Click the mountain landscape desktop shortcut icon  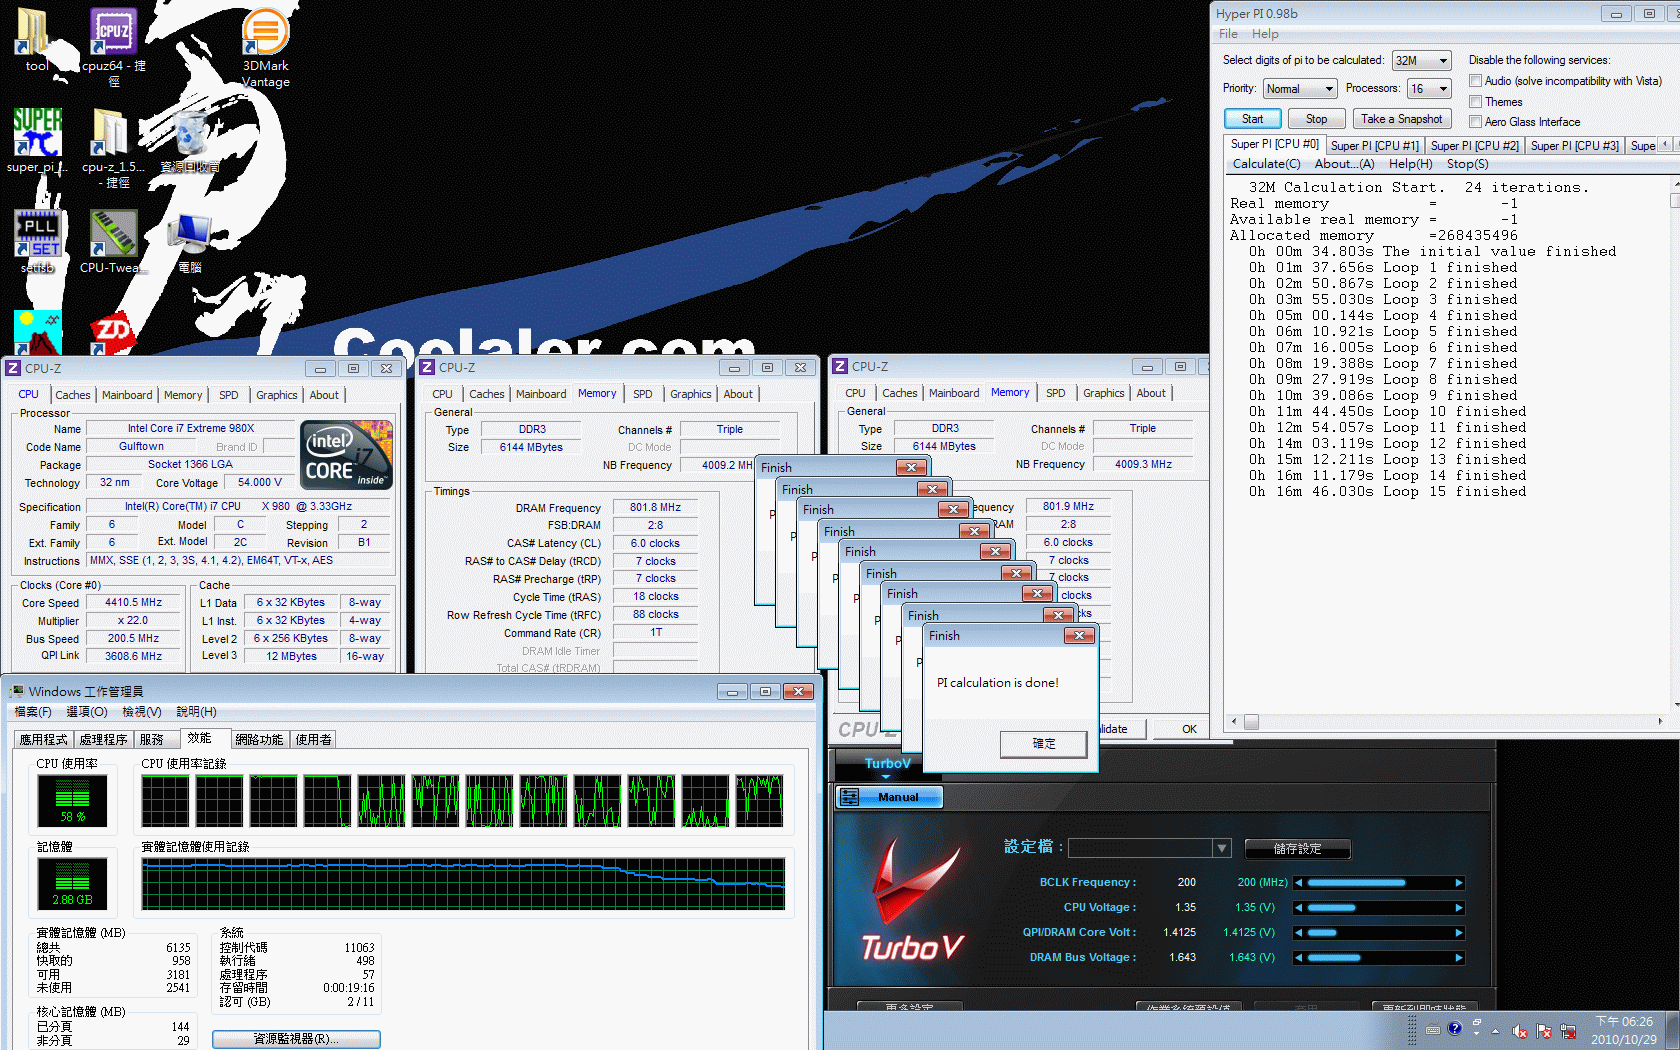tap(38, 333)
